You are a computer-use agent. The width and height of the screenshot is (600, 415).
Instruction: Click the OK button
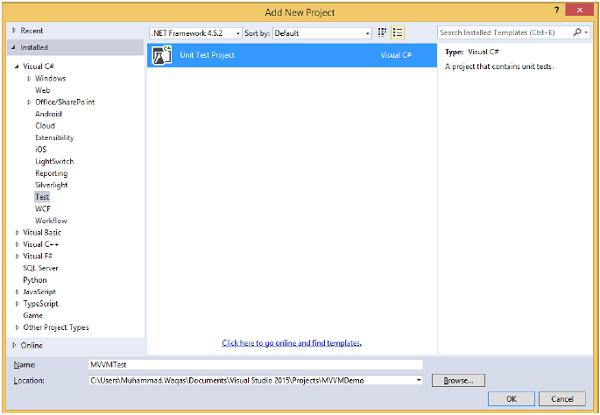pyautogui.click(x=510, y=399)
